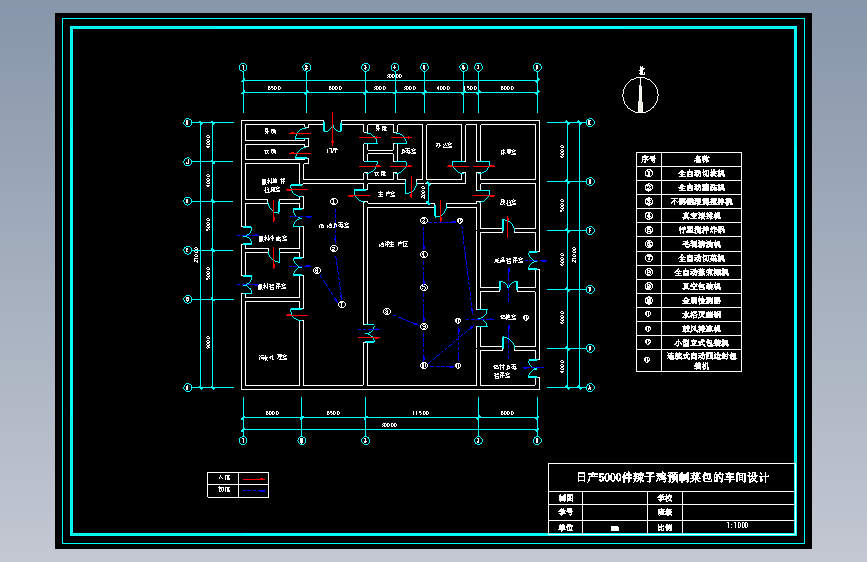Viewport: 867px width, 562px height.
Task: Click number ⑤ in the equipment table
Action: coord(649,230)
